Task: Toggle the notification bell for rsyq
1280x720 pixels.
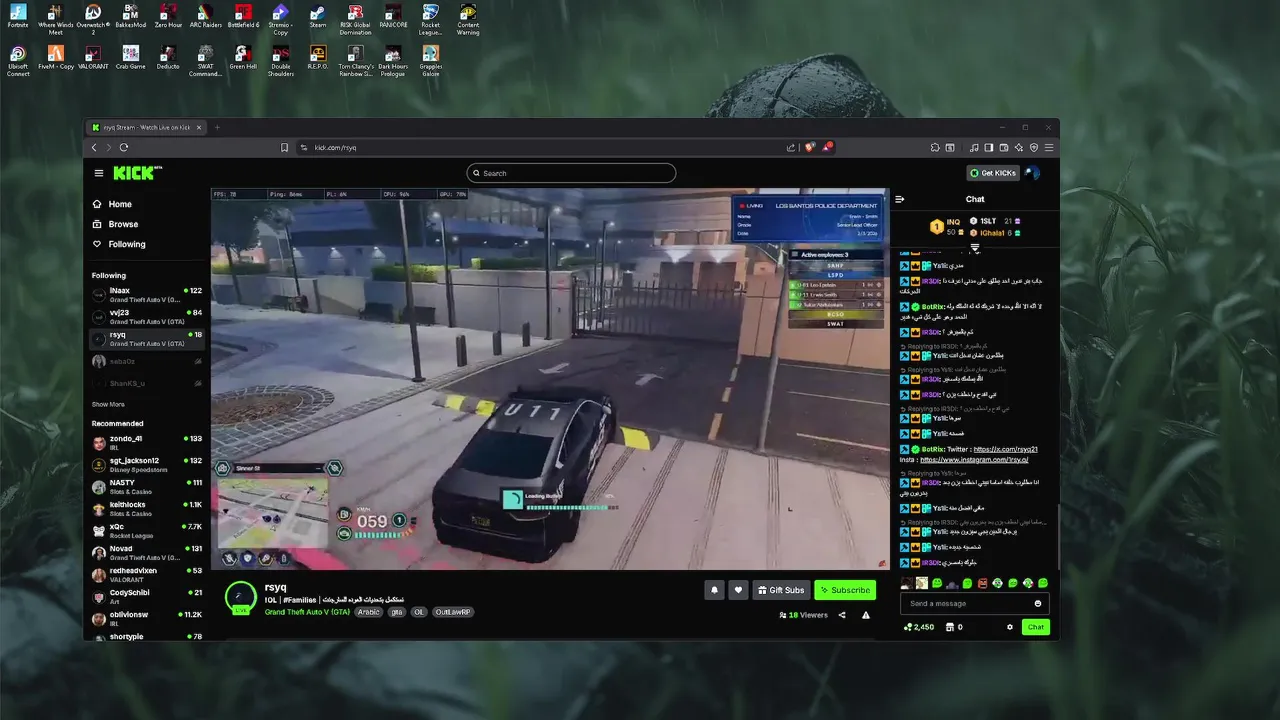Action: pos(714,590)
